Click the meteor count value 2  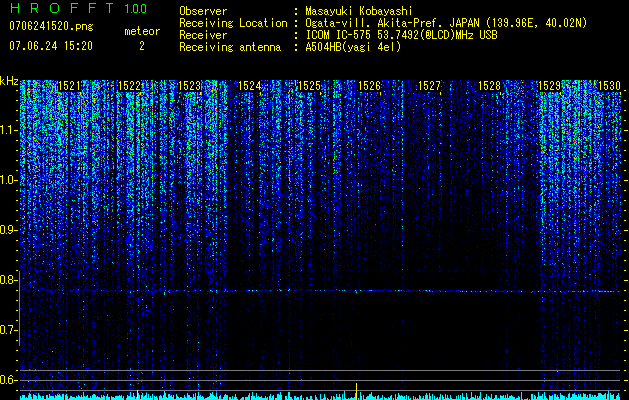[x=142, y=46]
